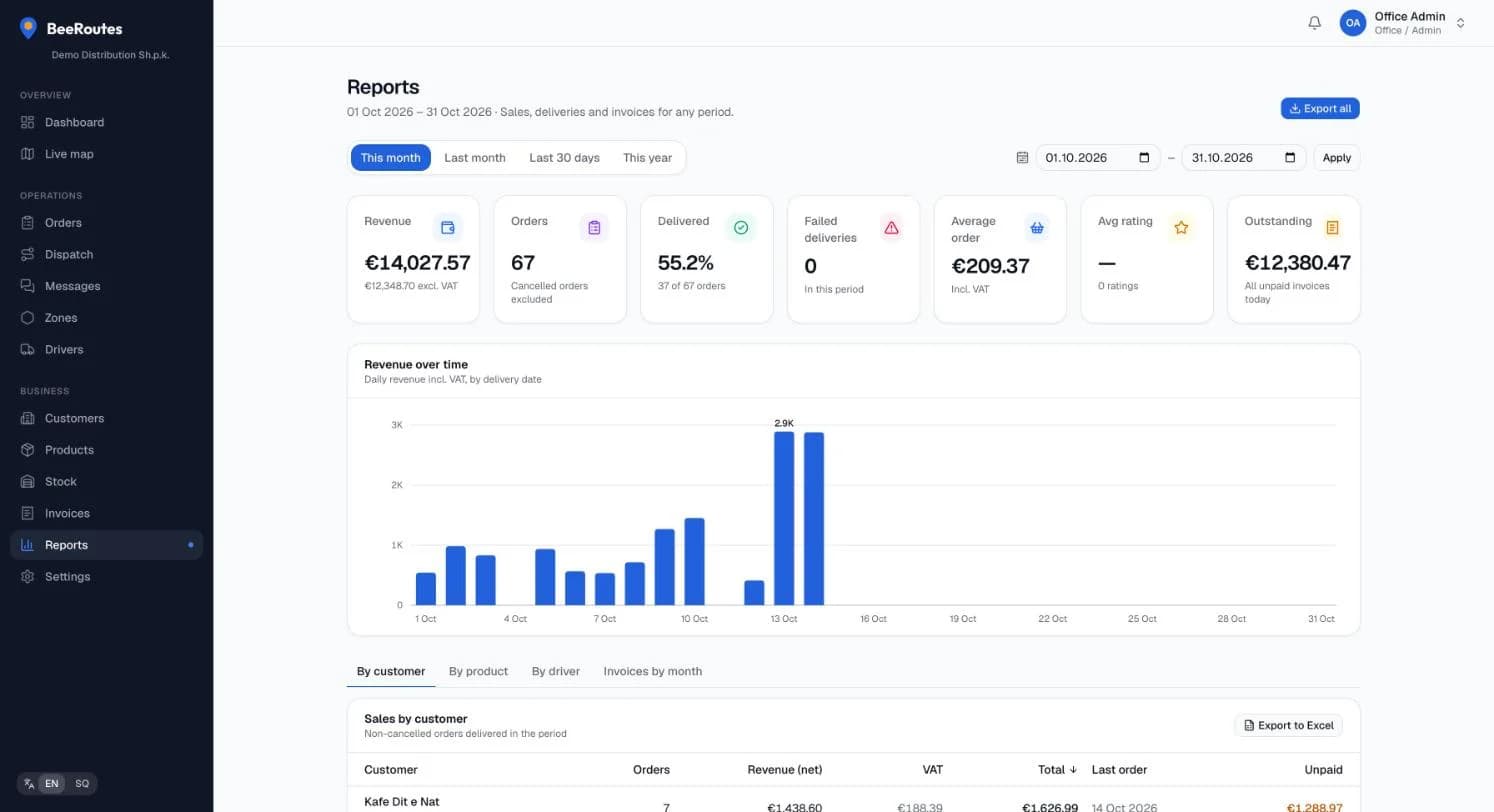Click the Reports bar-chart icon
The width and height of the screenshot is (1494, 812).
tap(28, 545)
